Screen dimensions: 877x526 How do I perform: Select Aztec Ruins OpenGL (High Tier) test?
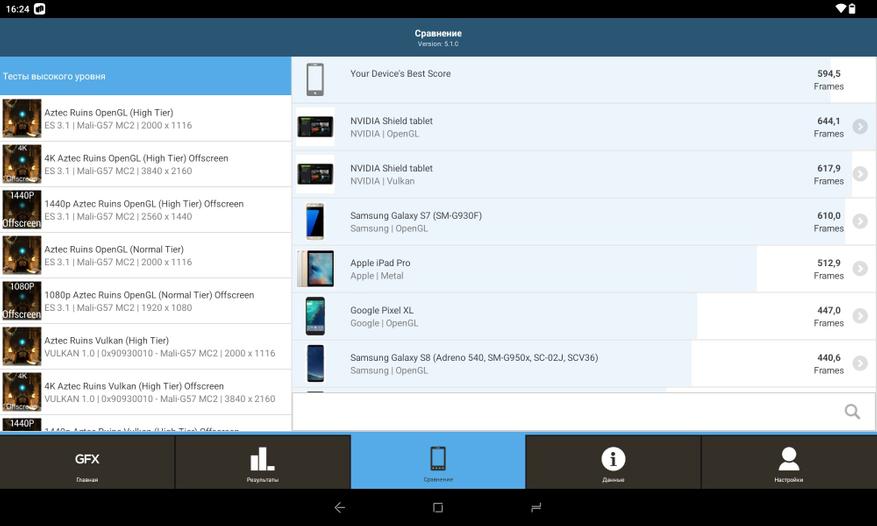pyautogui.click(x=145, y=118)
